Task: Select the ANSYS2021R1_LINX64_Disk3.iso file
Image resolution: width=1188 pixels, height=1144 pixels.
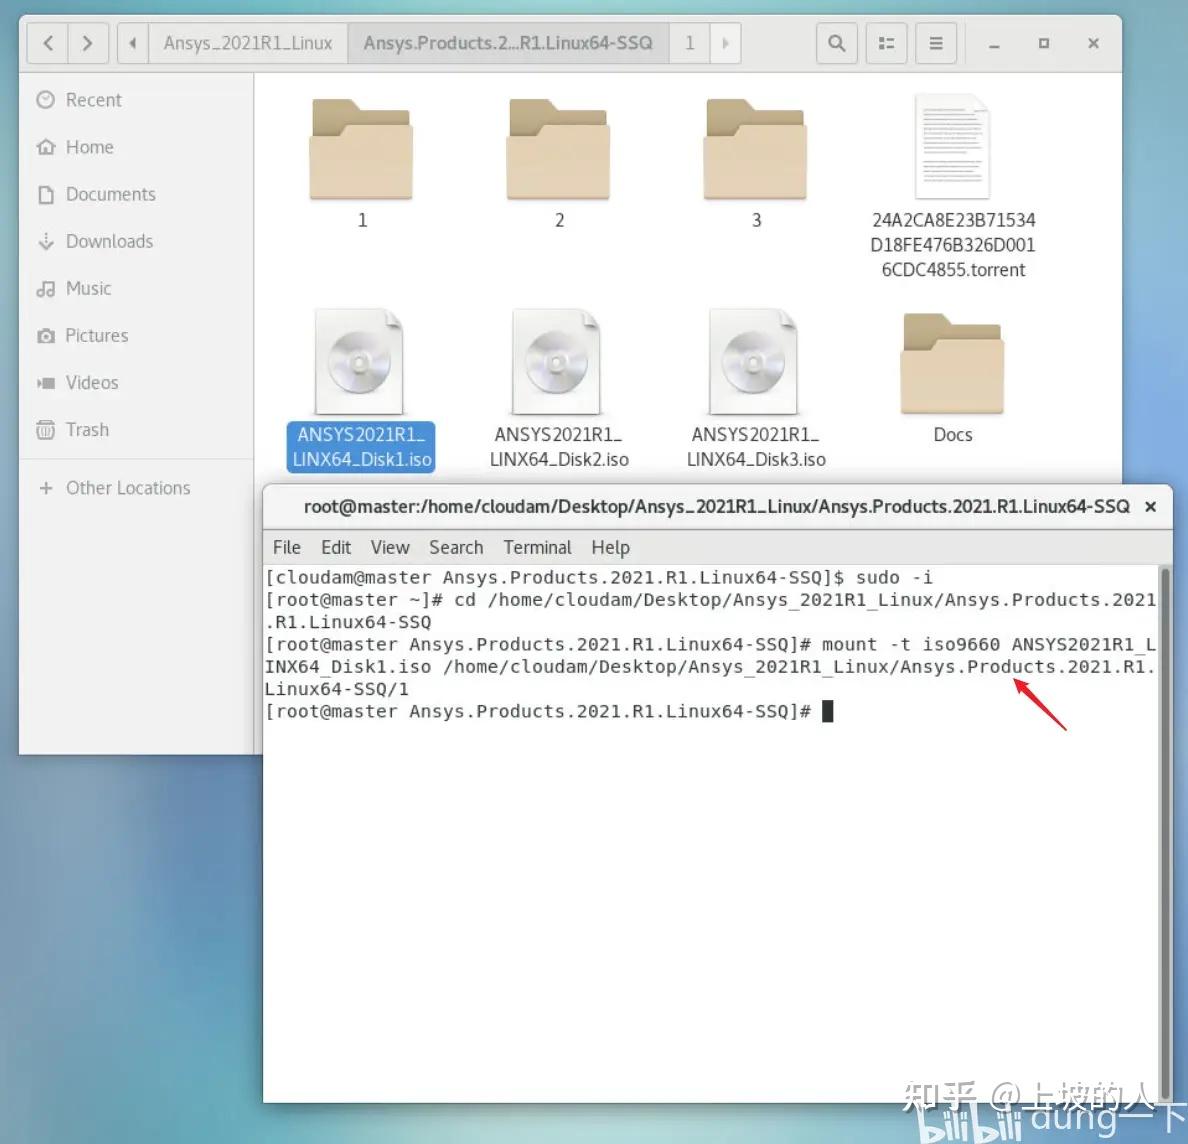Action: (x=755, y=360)
